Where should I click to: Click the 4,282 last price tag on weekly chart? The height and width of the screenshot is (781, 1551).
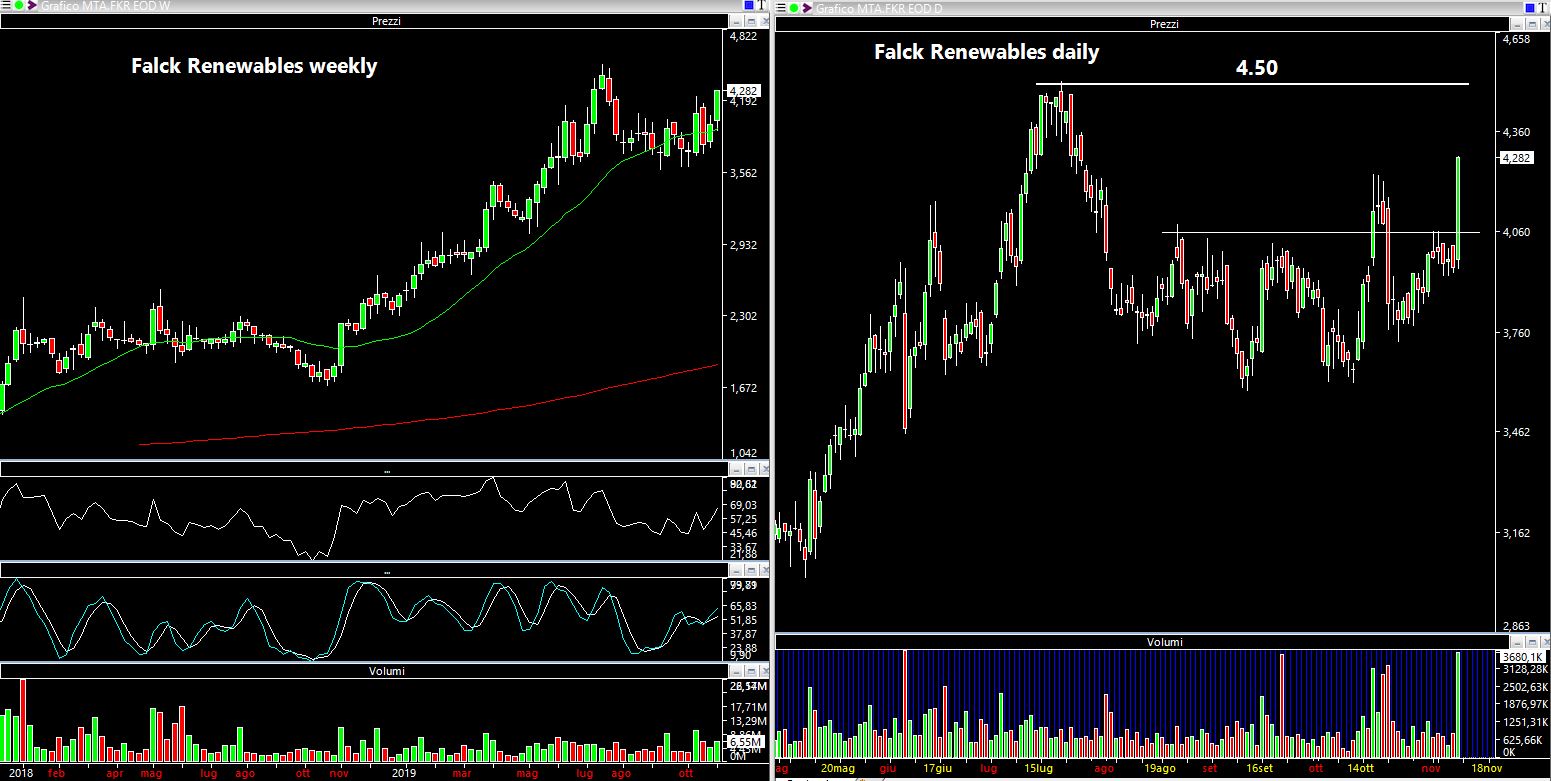click(746, 90)
